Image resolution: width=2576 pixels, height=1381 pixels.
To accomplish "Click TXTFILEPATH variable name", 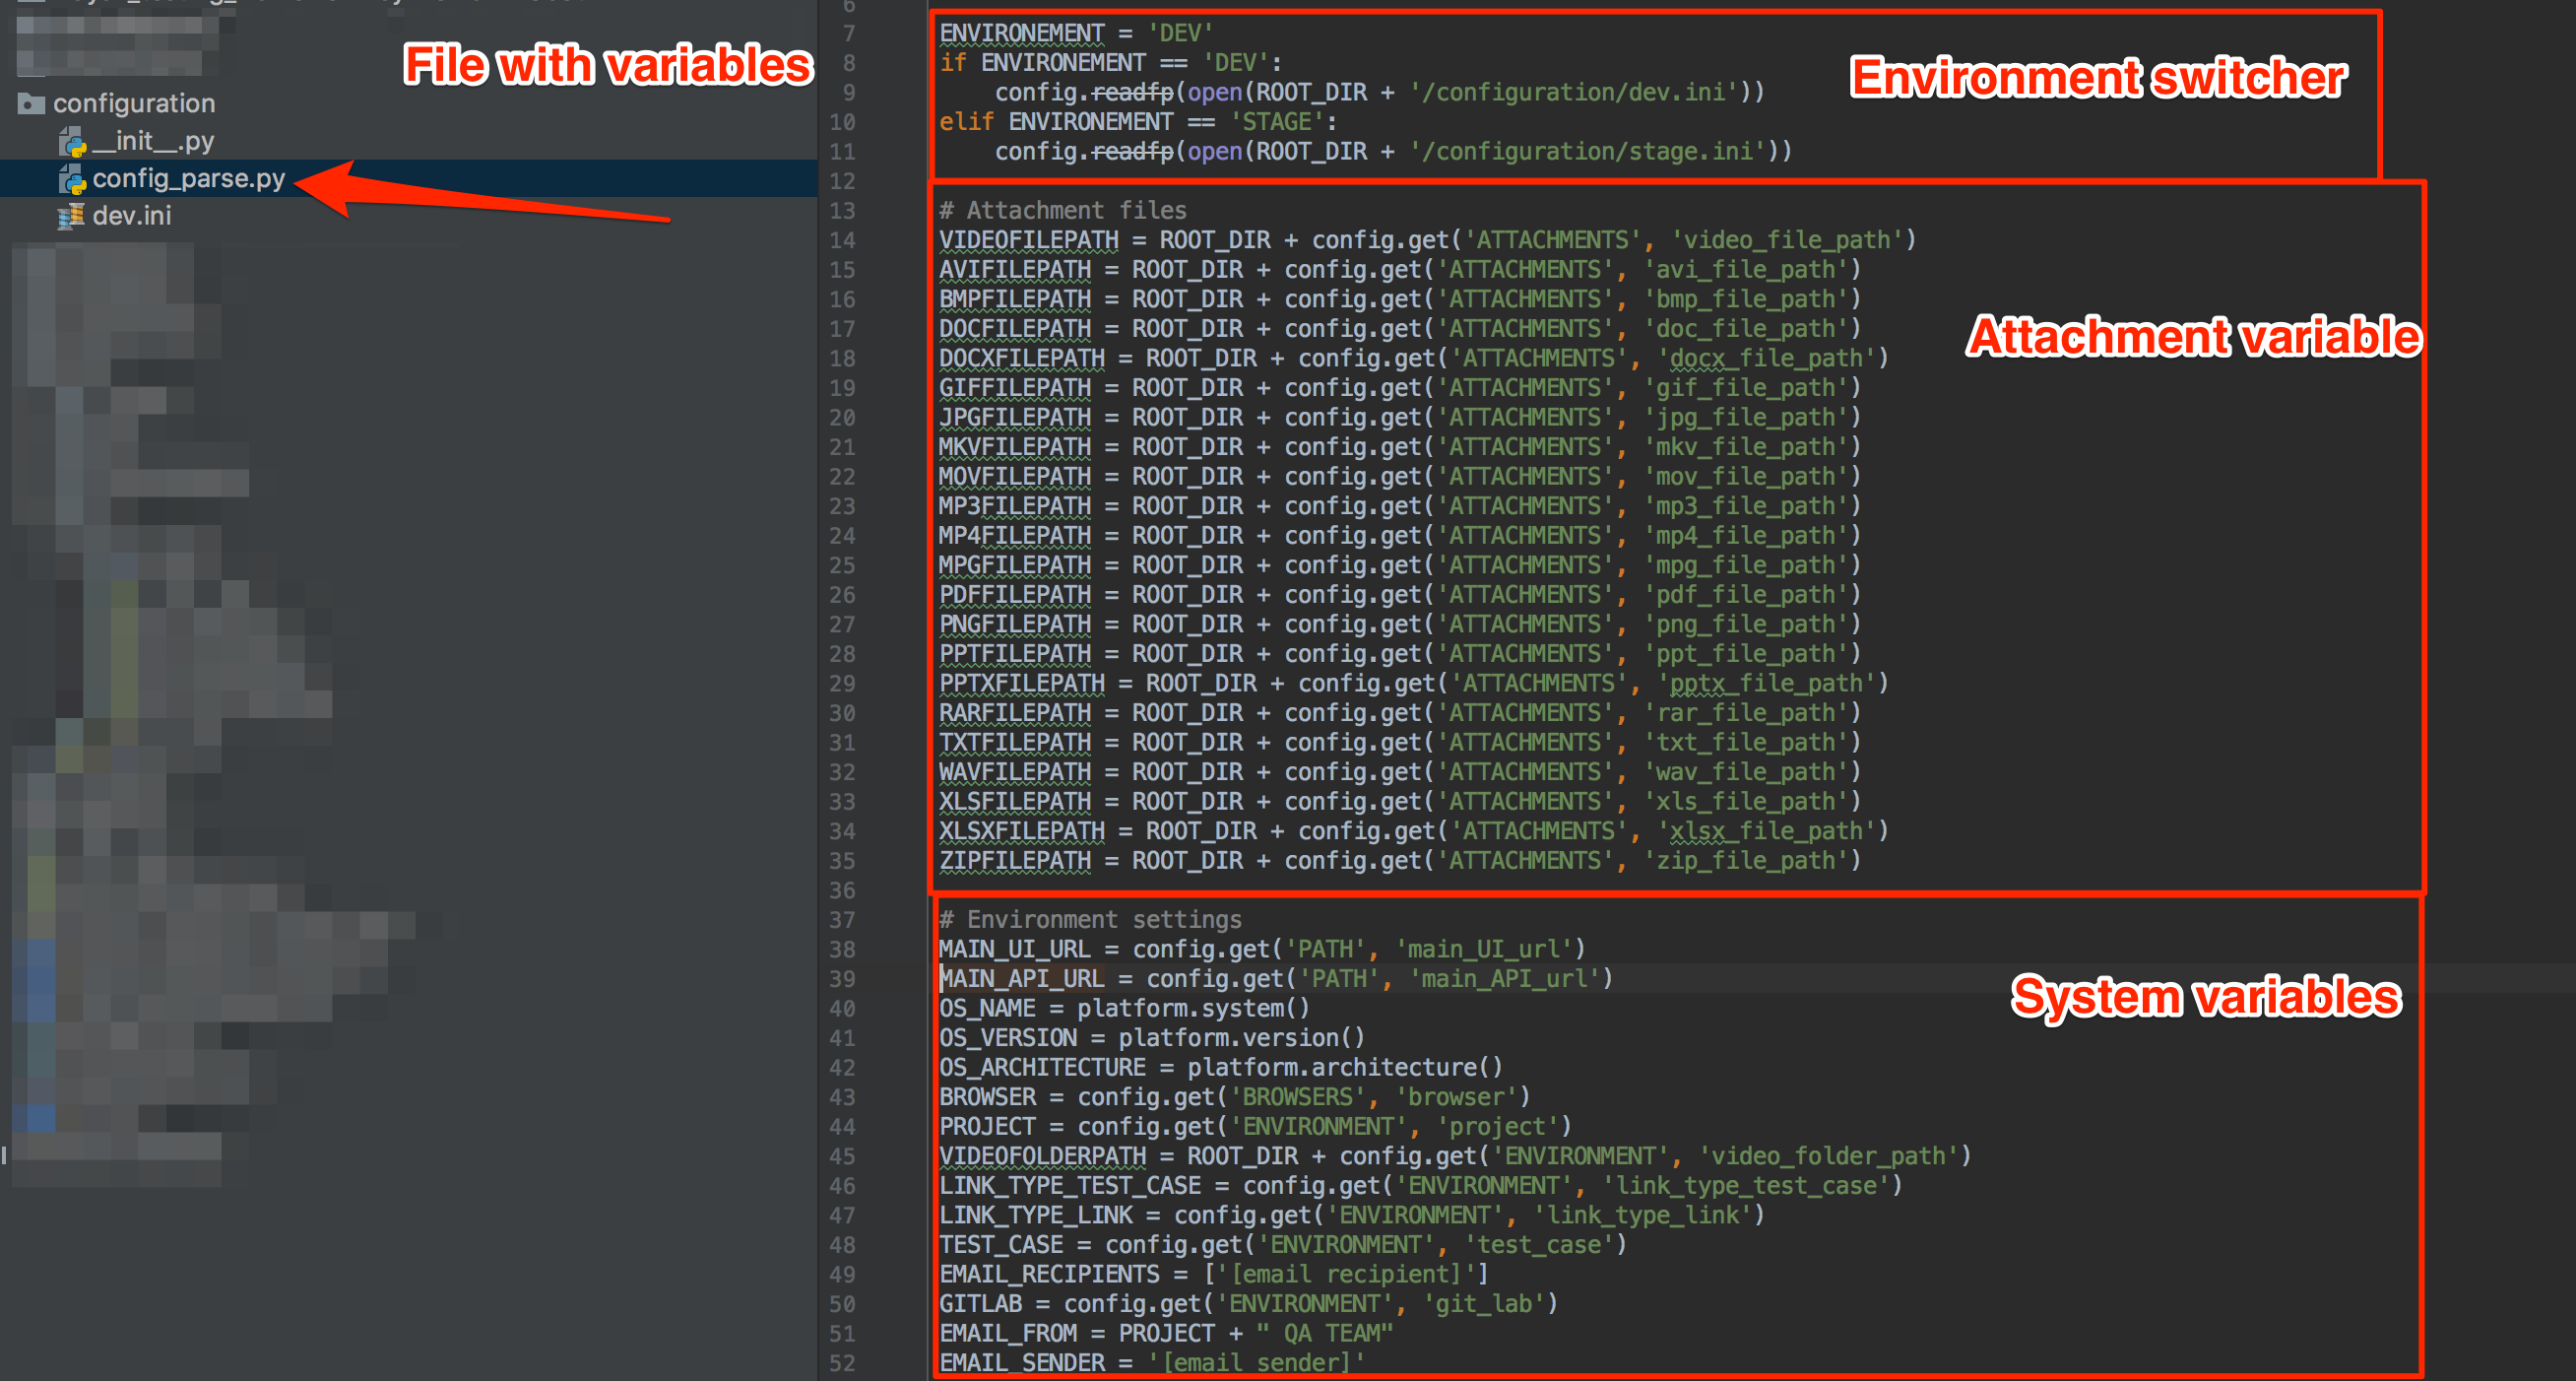I will coord(1015,742).
